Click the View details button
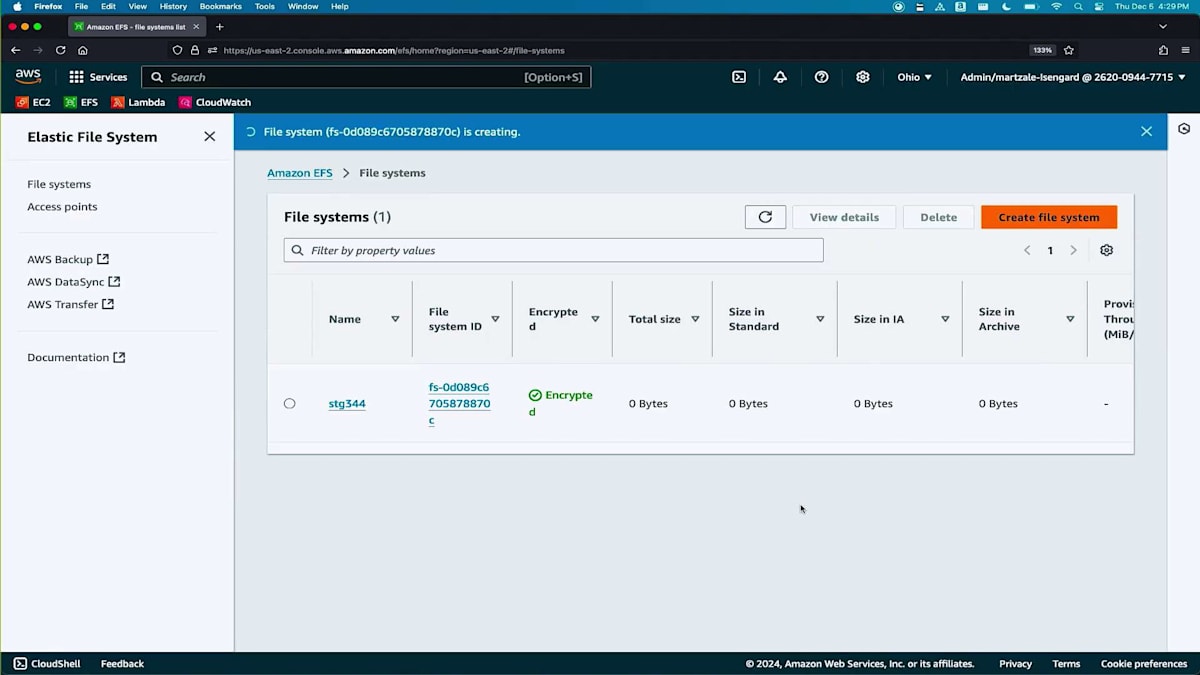1200x675 pixels. pos(844,217)
